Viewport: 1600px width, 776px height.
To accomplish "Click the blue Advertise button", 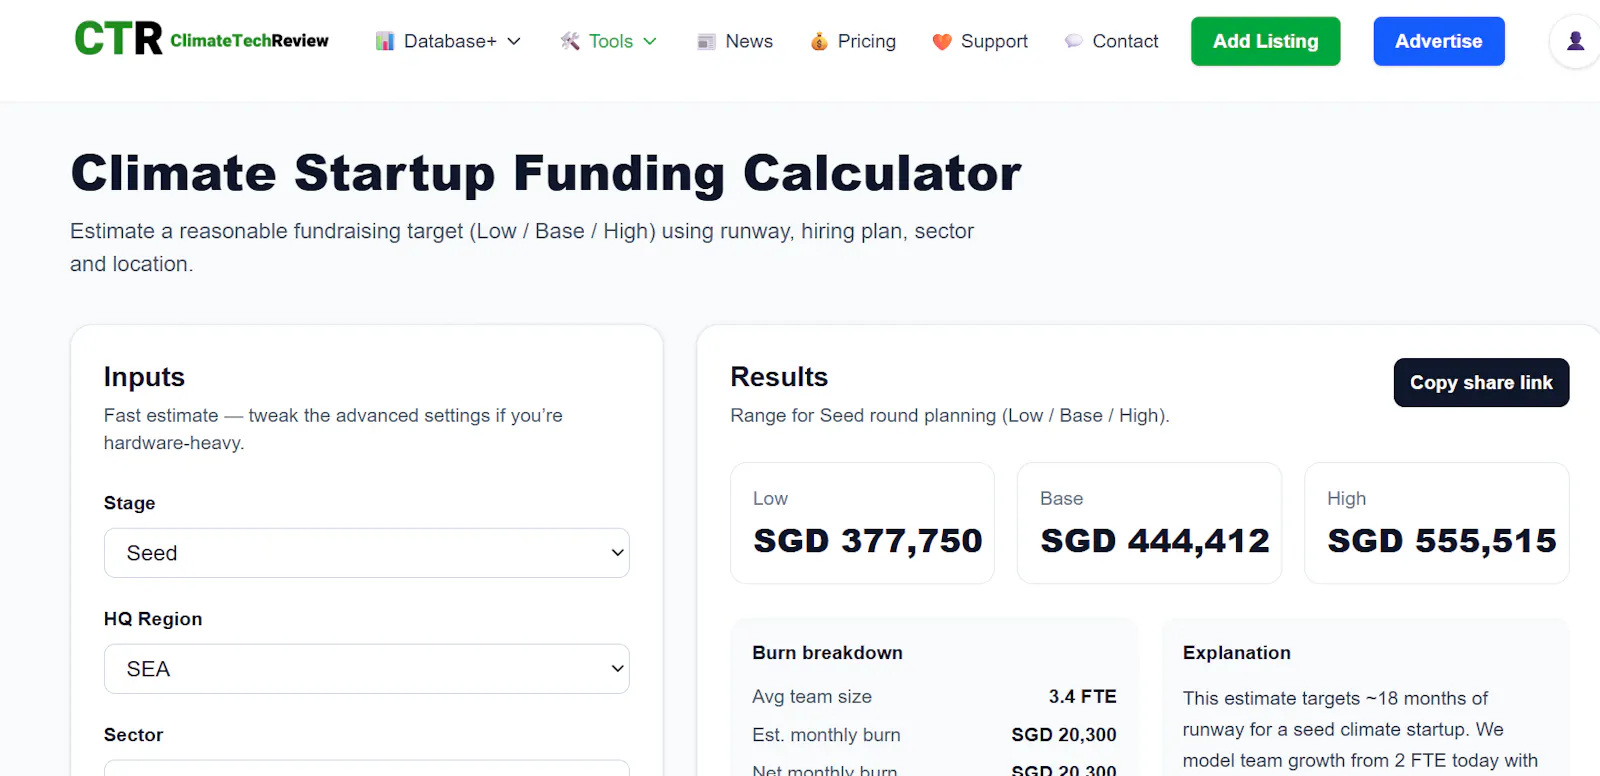I will tap(1439, 41).
